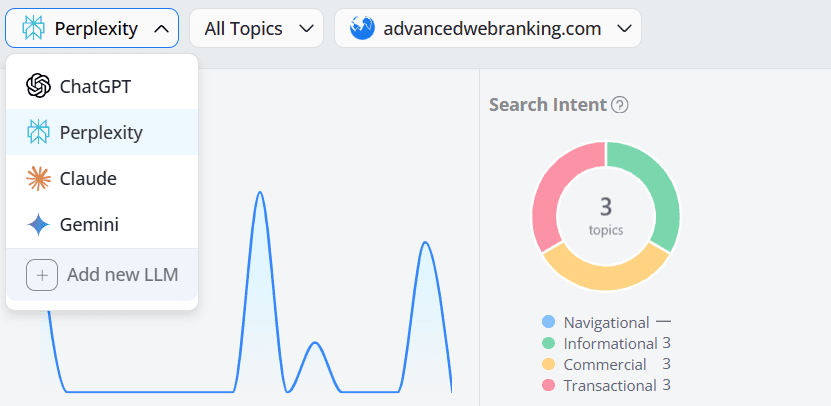This screenshot has width=831, height=406.
Task: Click the Informational count value 3
Action: pyautogui.click(x=667, y=343)
